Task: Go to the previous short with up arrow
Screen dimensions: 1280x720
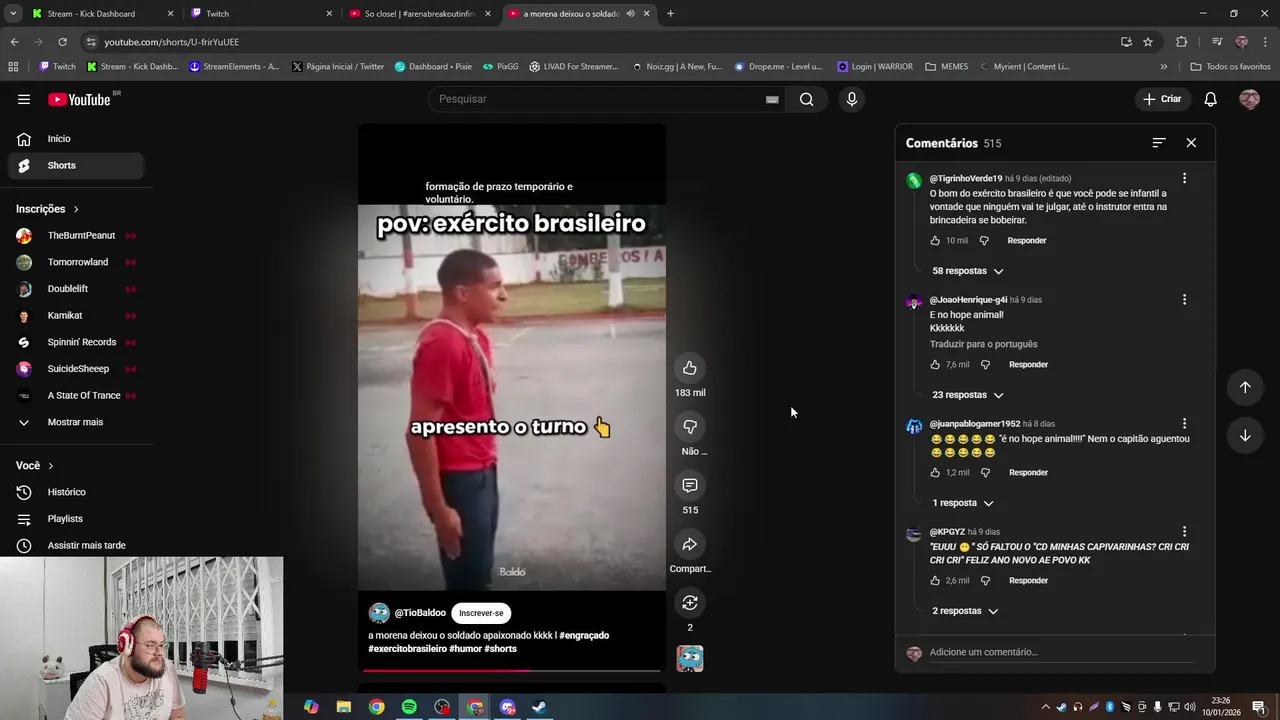Action: click(x=1245, y=387)
